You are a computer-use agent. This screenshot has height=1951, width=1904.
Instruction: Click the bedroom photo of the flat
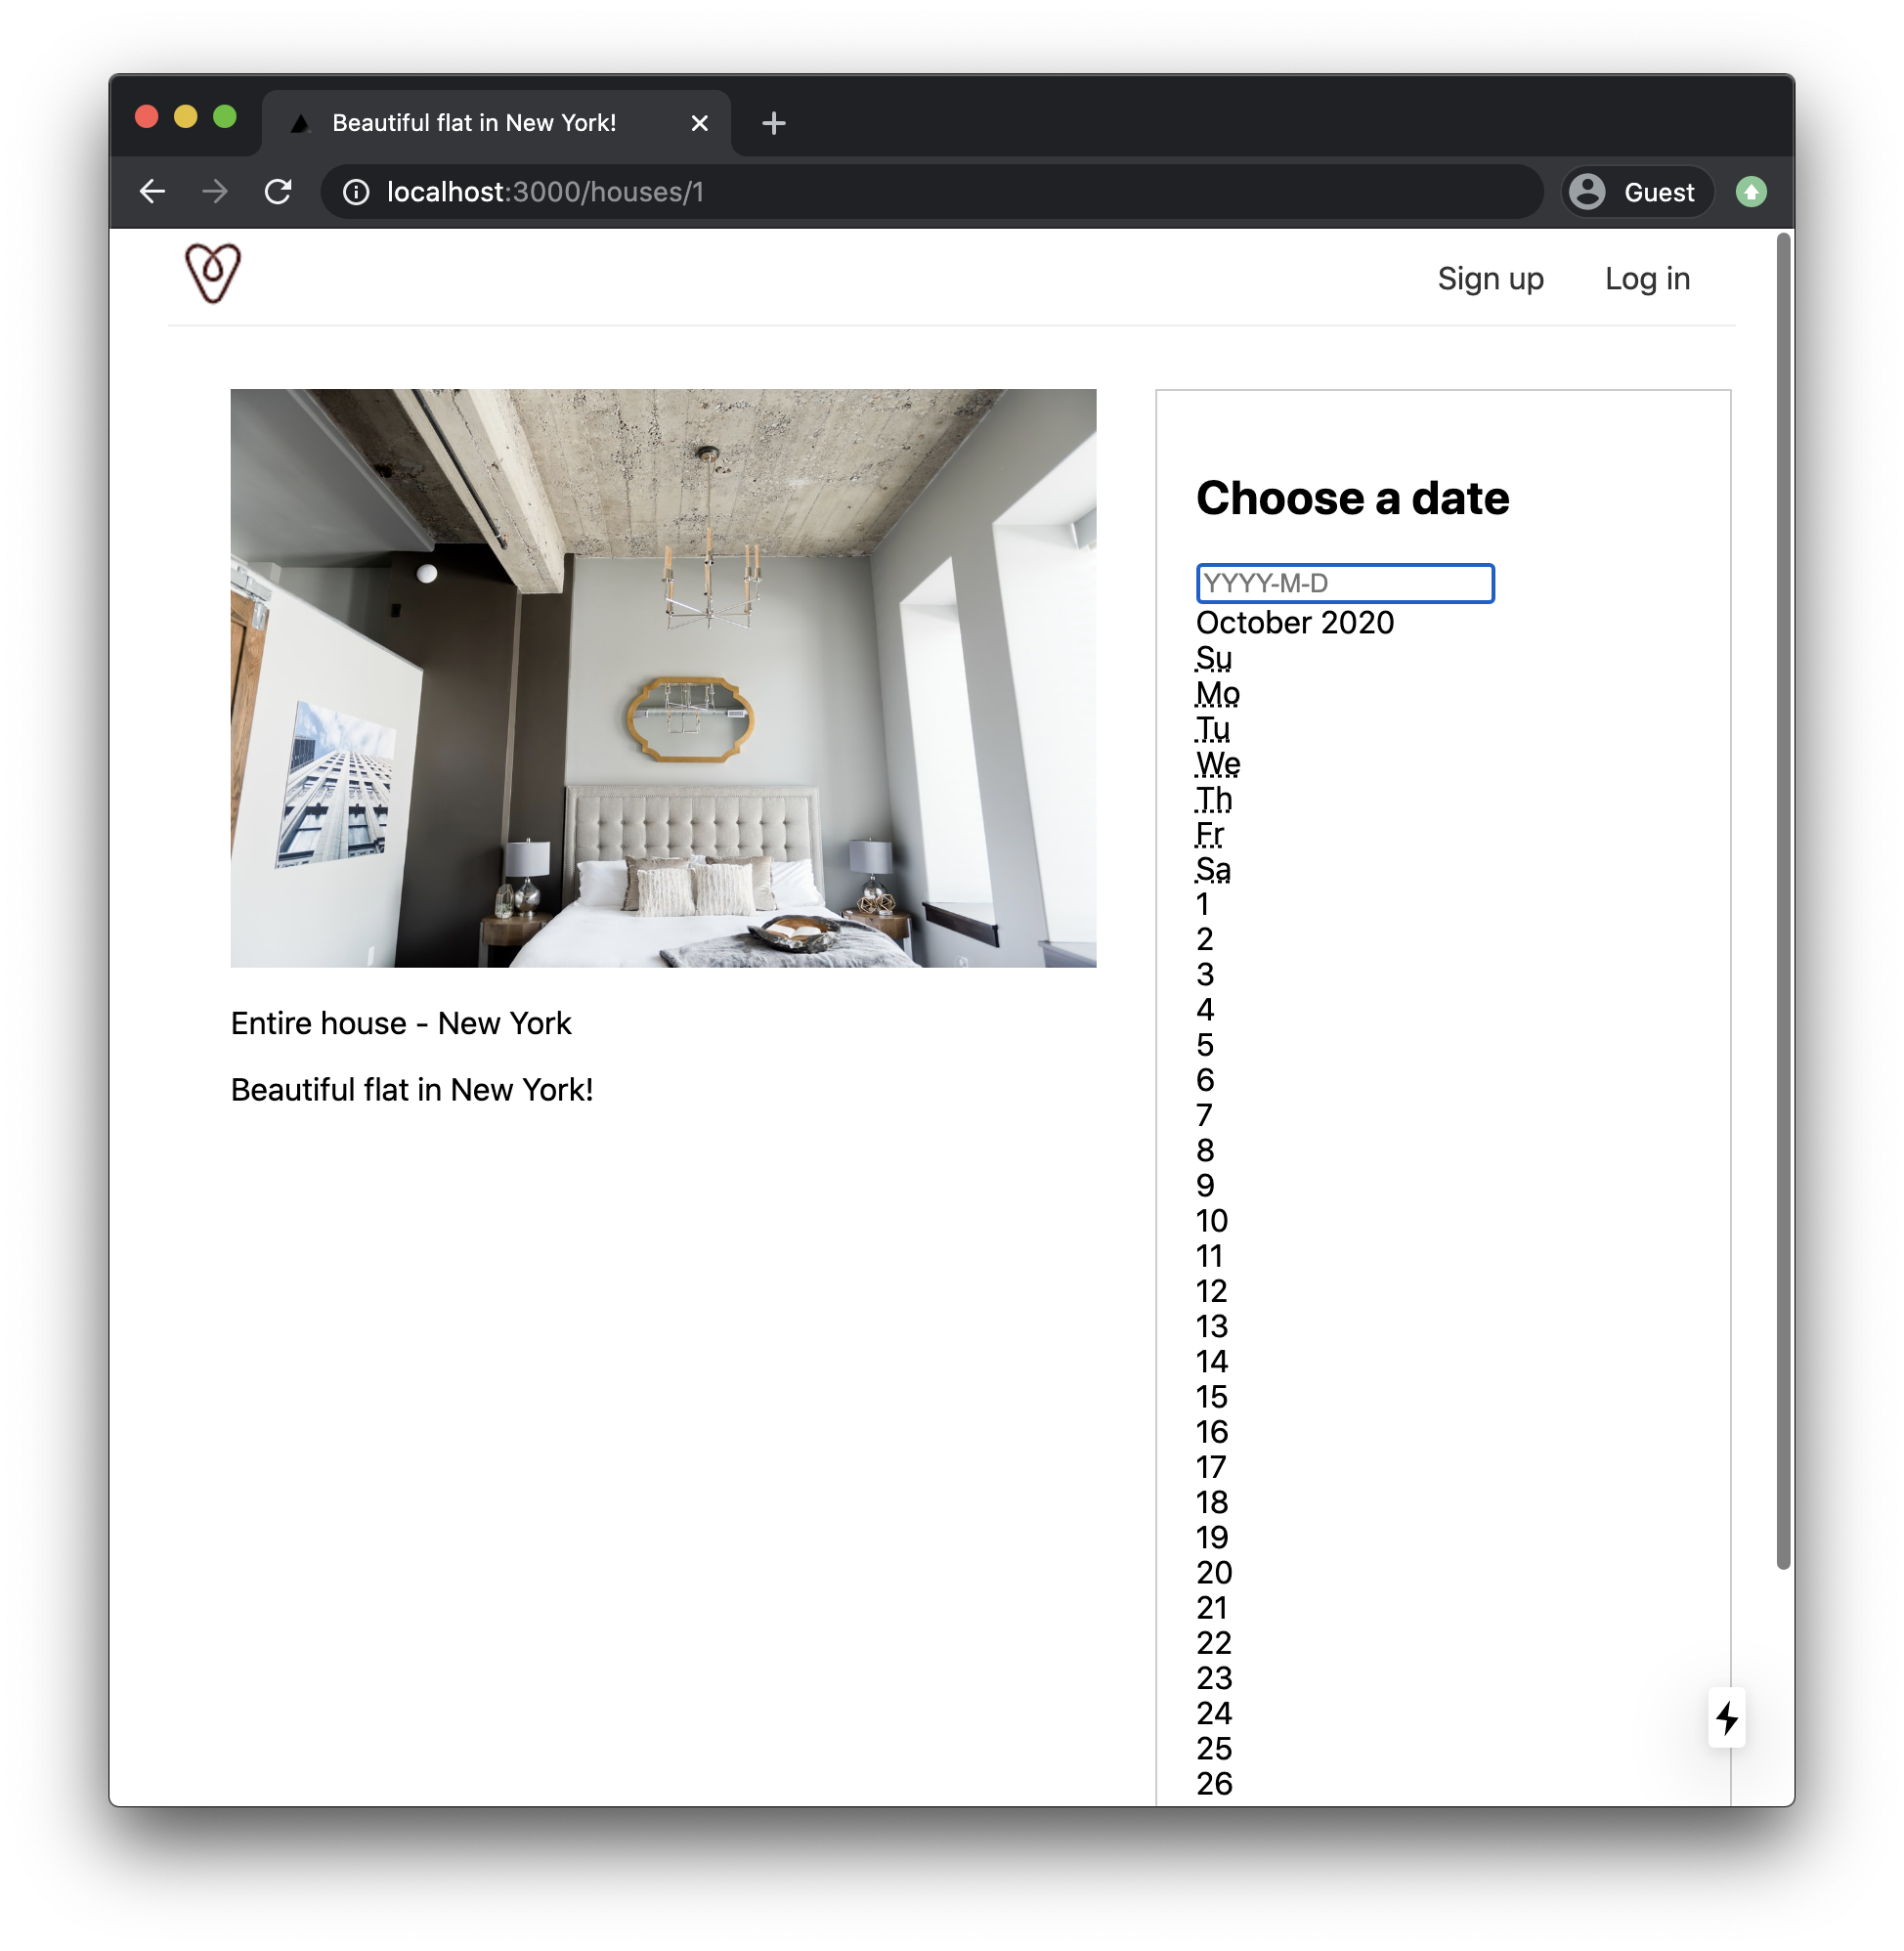663,678
